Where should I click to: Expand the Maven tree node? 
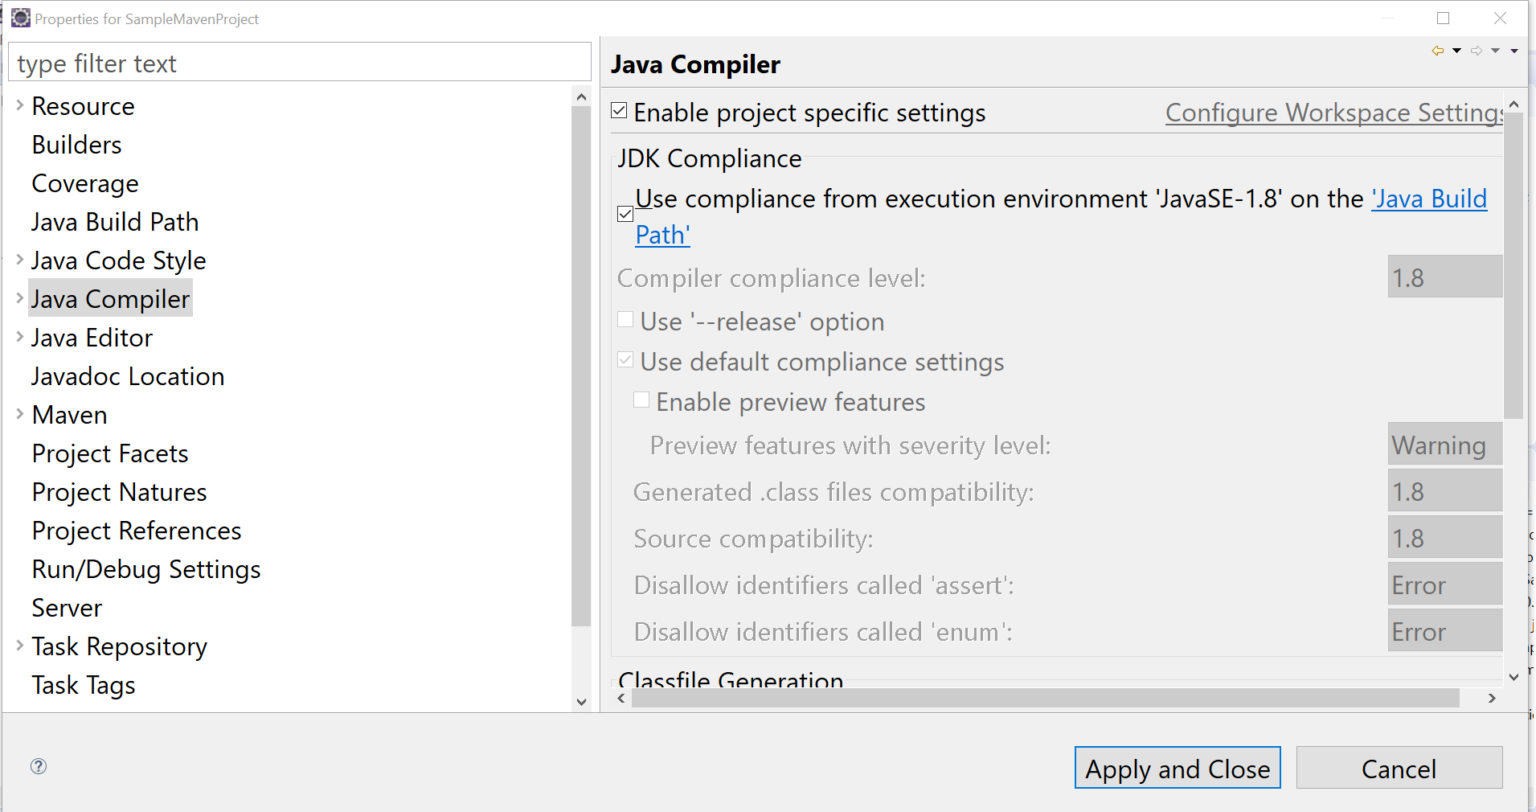[x=18, y=414]
